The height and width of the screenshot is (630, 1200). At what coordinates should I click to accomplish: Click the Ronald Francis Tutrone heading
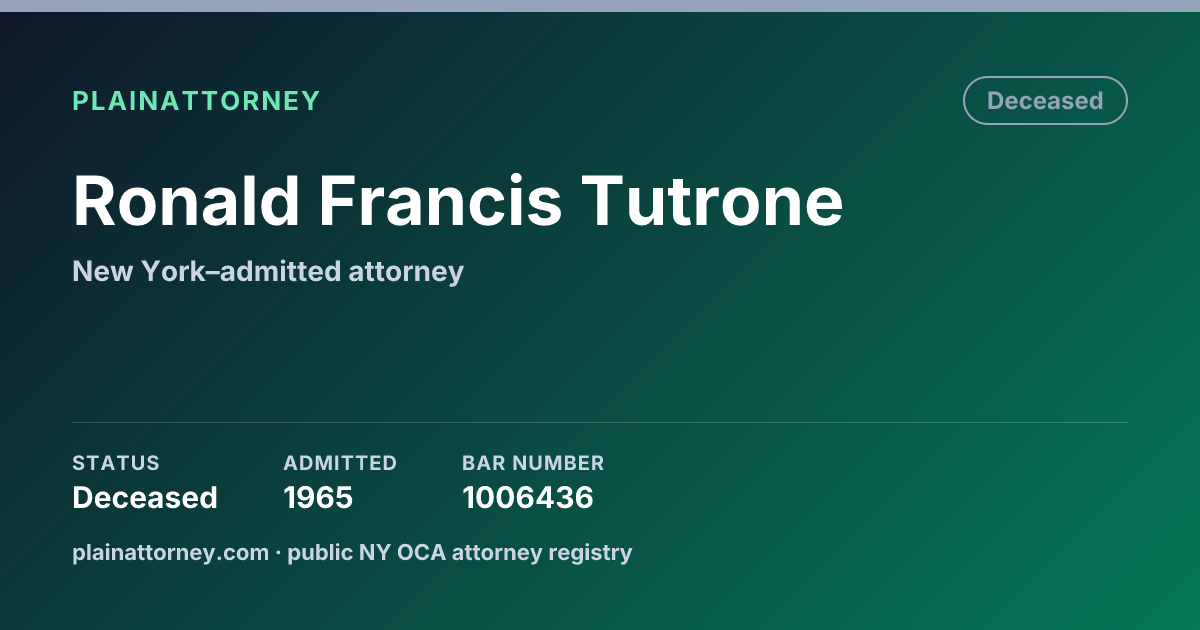tap(458, 201)
